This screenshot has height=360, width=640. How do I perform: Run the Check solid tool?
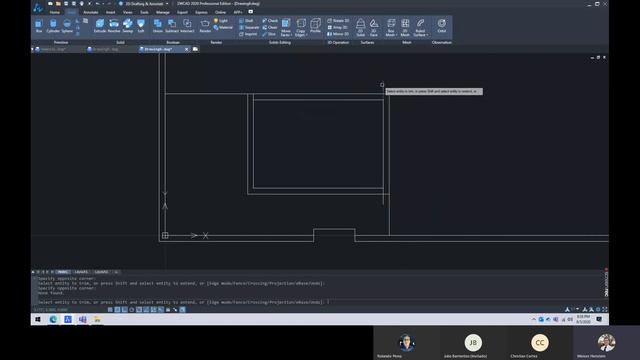[270, 20]
